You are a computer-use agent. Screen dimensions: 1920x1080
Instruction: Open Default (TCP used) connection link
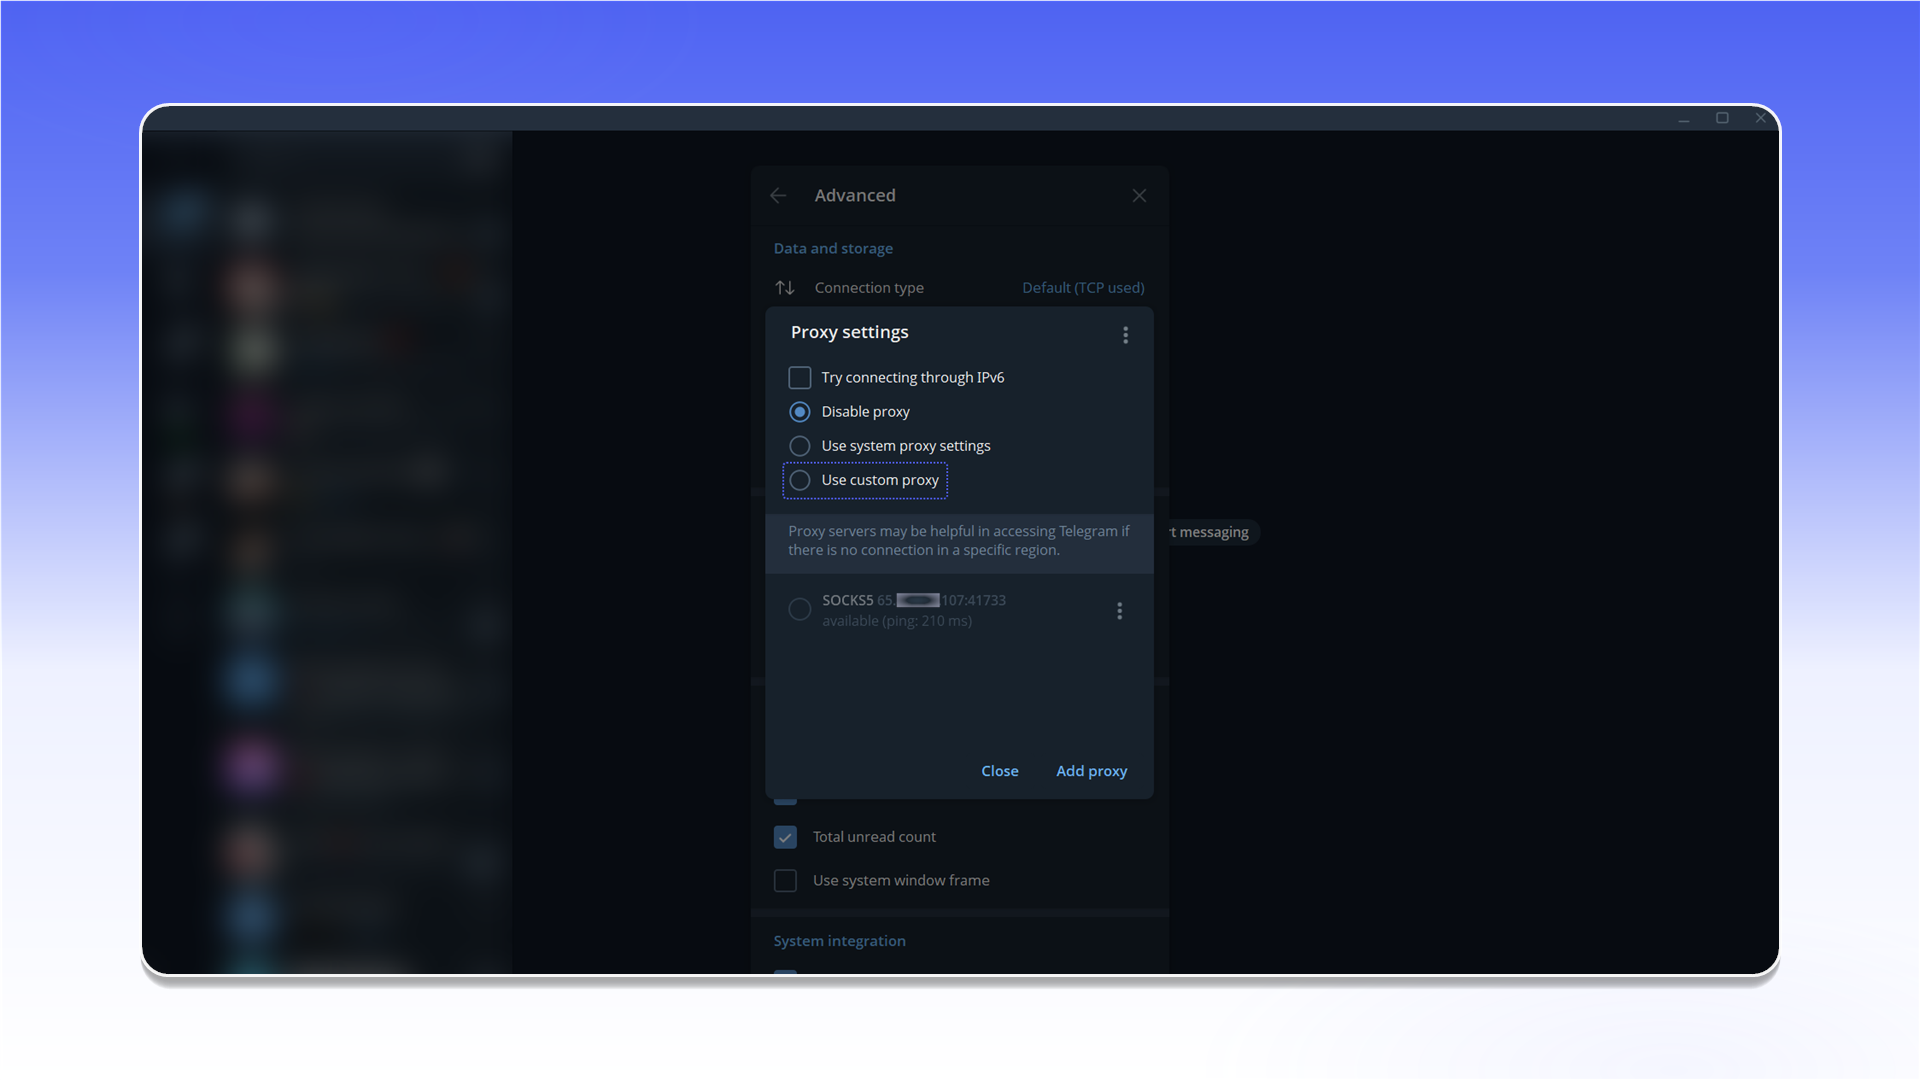tap(1083, 288)
